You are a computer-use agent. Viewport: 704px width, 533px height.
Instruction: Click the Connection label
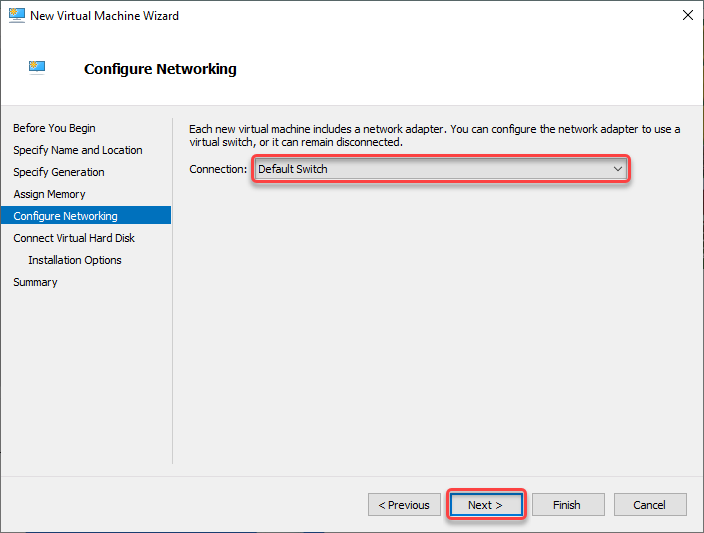point(218,169)
